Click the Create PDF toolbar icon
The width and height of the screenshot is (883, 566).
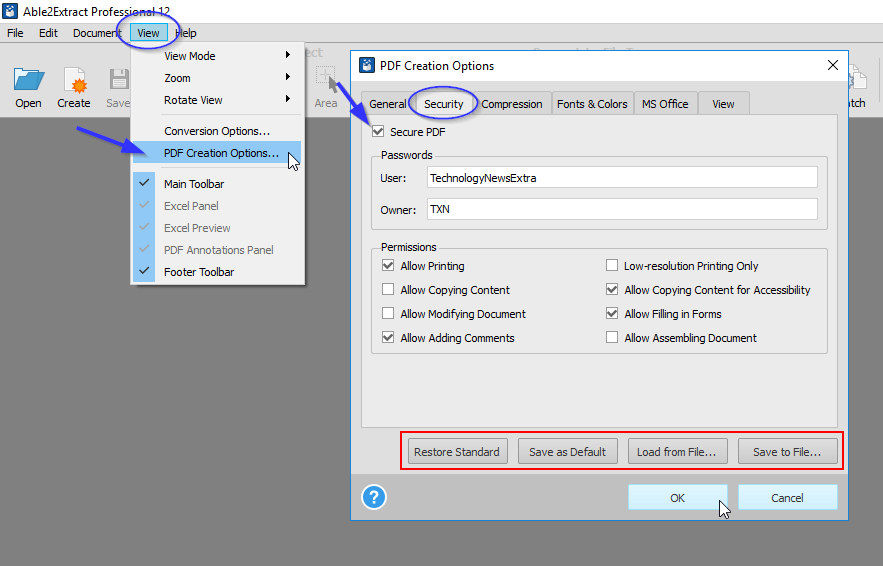(x=74, y=80)
